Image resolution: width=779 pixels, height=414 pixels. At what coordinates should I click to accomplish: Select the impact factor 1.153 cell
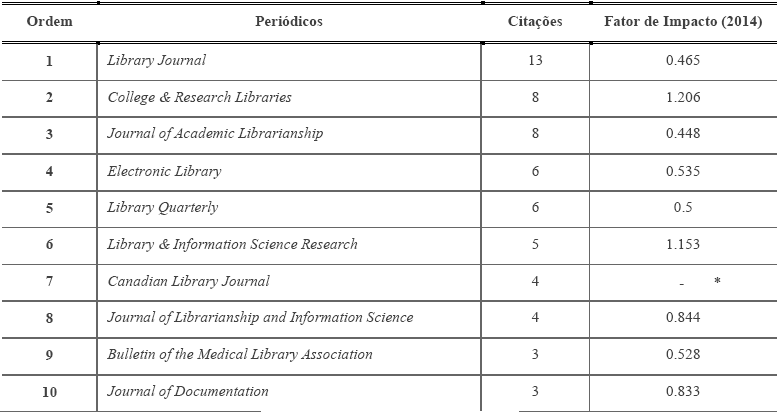[683, 245]
